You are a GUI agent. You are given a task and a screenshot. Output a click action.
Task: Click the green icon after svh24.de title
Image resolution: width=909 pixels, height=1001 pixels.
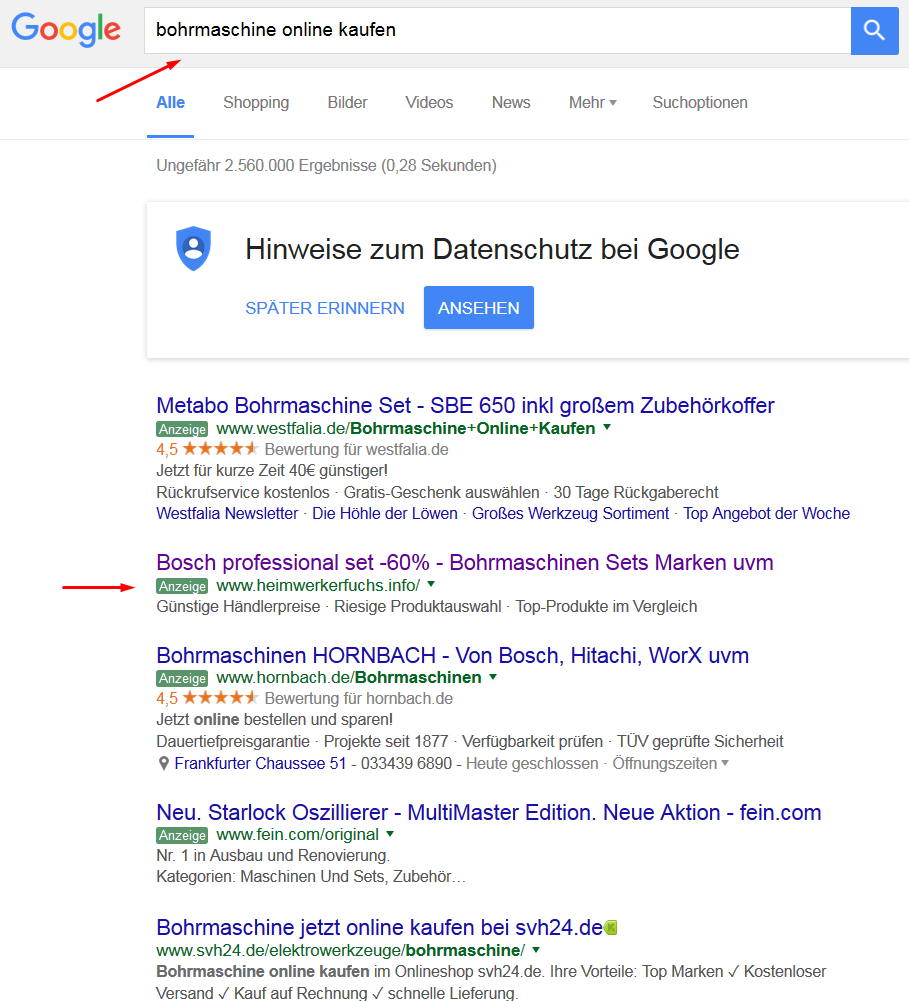click(x=611, y=928)
